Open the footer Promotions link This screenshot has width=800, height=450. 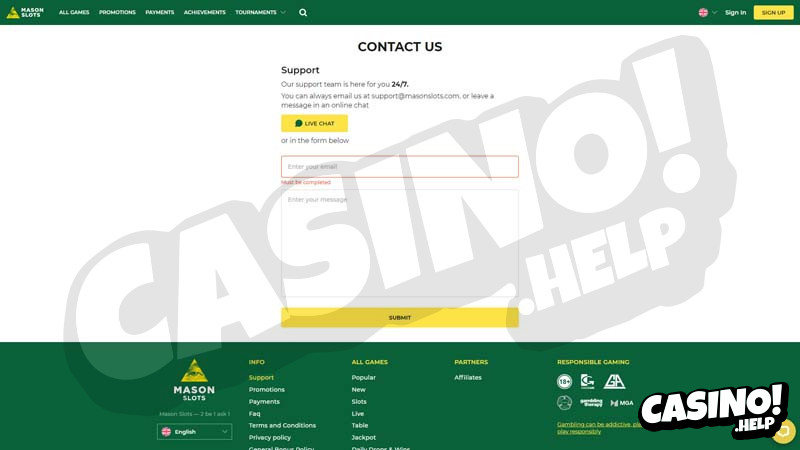(267, 389)
